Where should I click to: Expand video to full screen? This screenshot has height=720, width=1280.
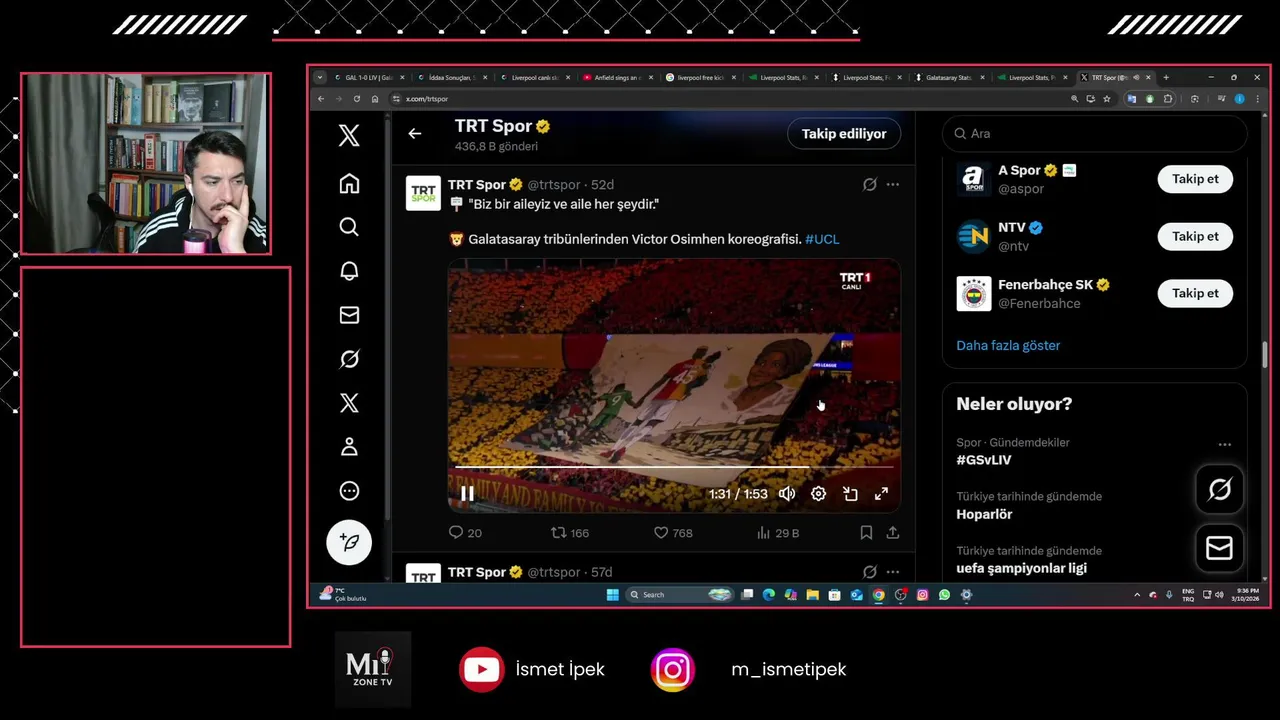click(881, 494)
